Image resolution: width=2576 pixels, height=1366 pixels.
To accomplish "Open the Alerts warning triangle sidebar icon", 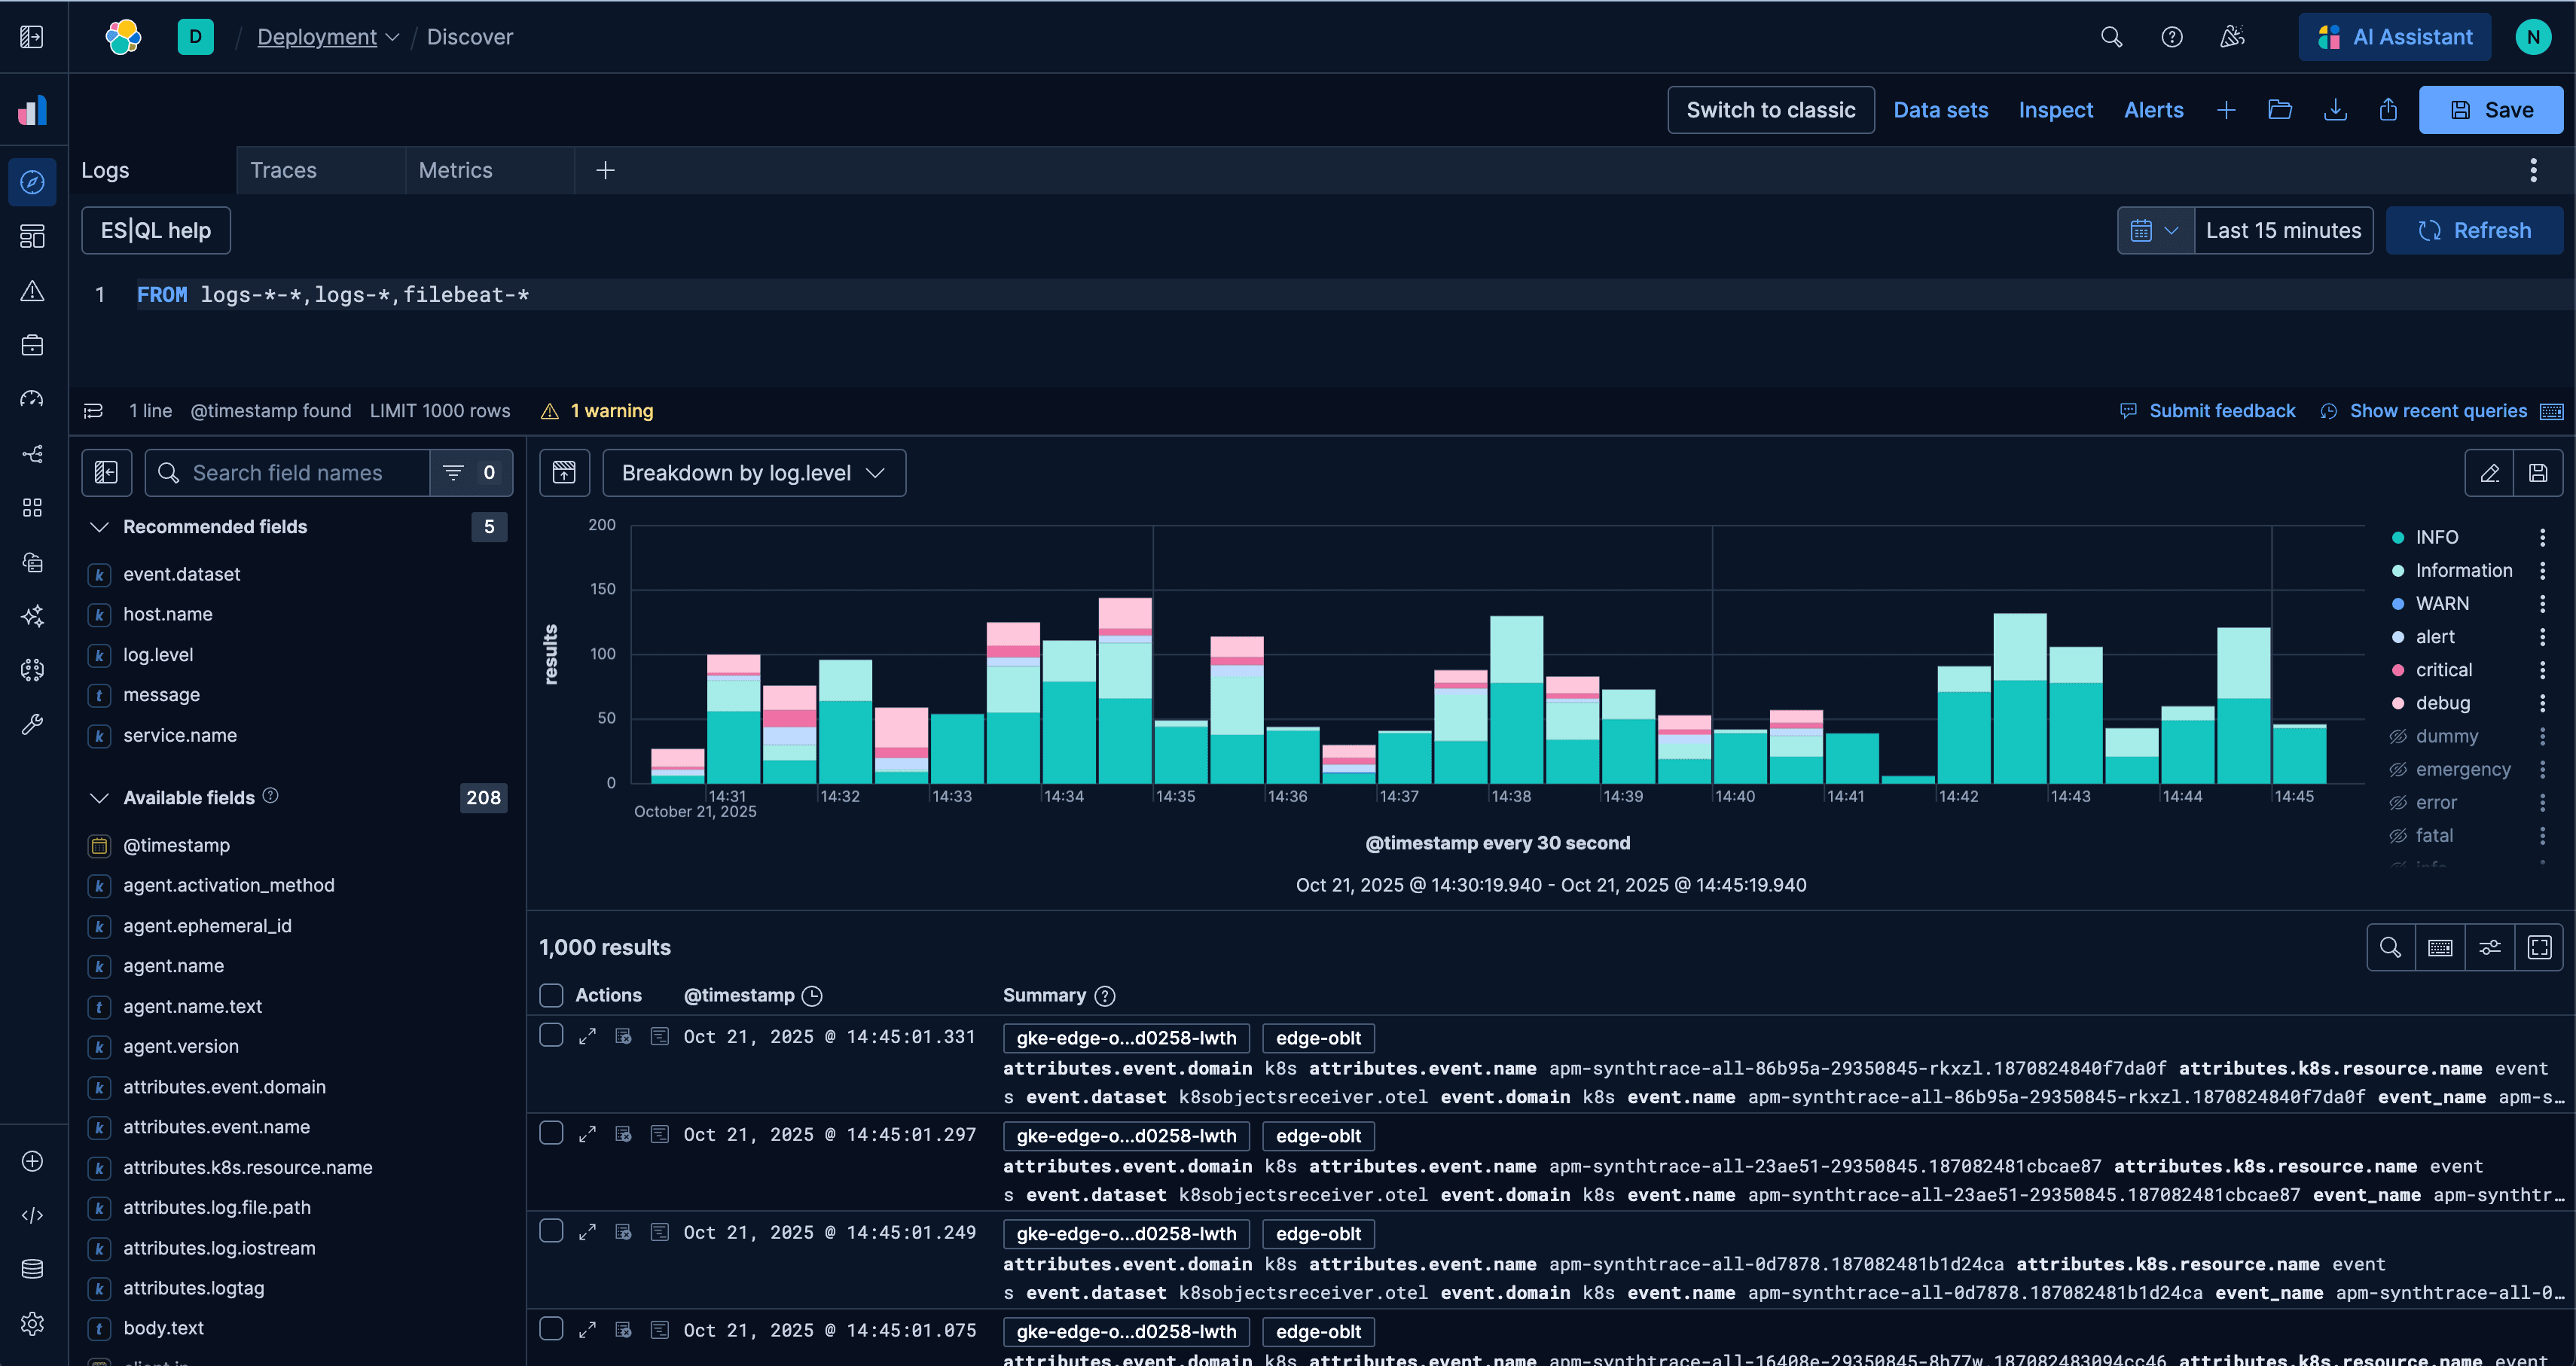I will point(32,293).
